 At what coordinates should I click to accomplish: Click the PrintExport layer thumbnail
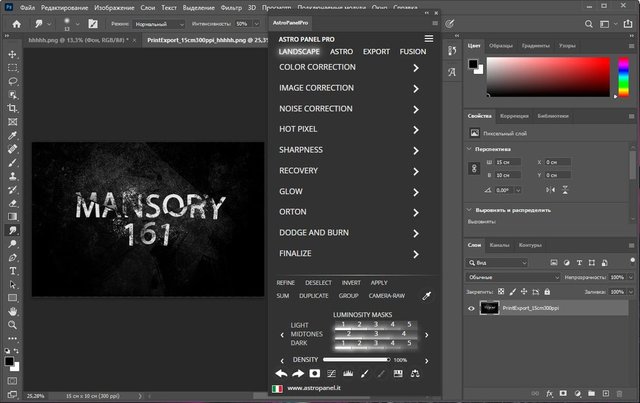pyautogui.click(x=489, y=308)
